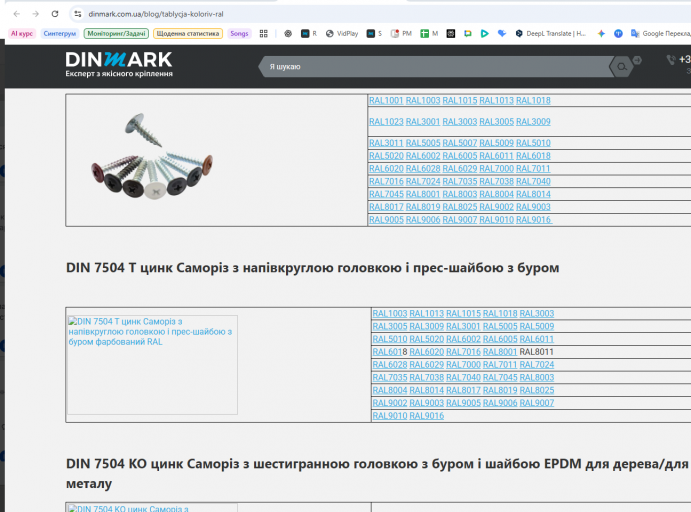This screenshot has width=691, height=512.
Task: Open the DeepL Translate bookmark
Action: (550, 33)
